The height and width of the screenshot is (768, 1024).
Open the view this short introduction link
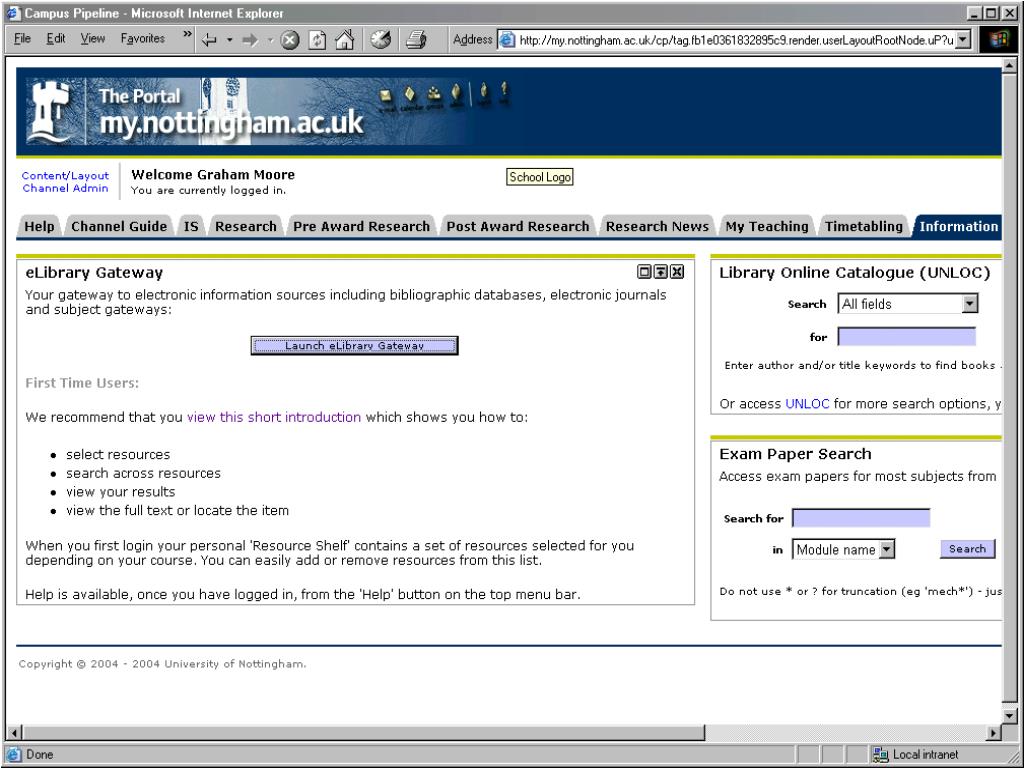274,417
